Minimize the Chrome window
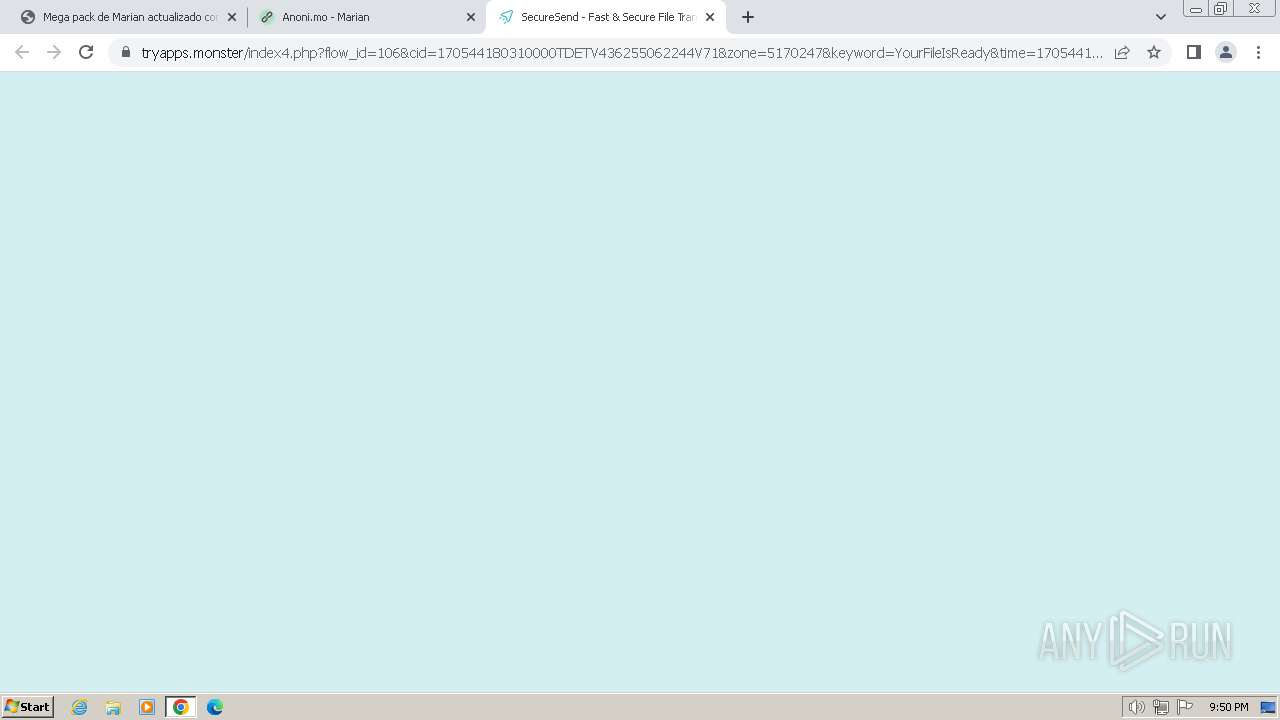 pyautogui.click(x=1195, y=8)
